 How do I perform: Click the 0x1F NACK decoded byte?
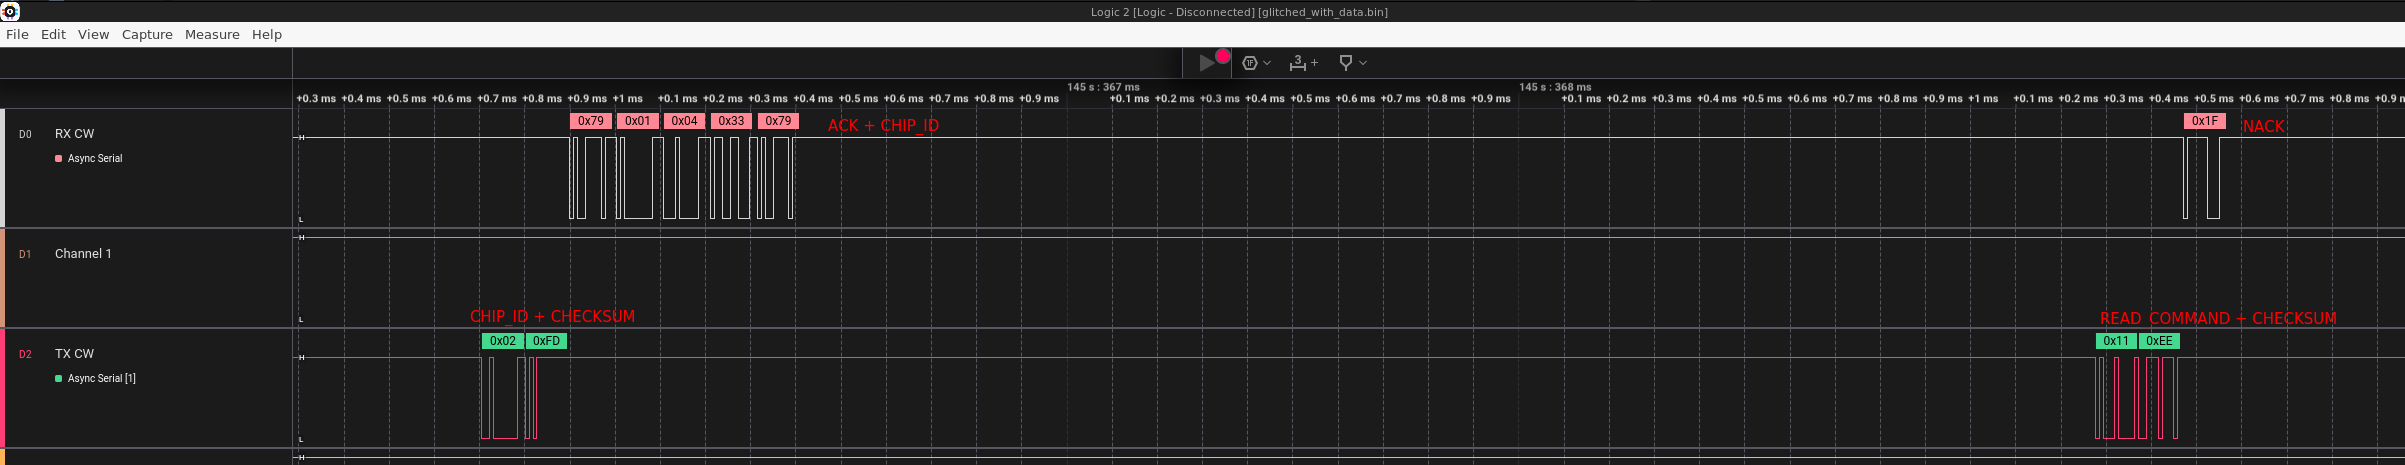click(2204, 121)
